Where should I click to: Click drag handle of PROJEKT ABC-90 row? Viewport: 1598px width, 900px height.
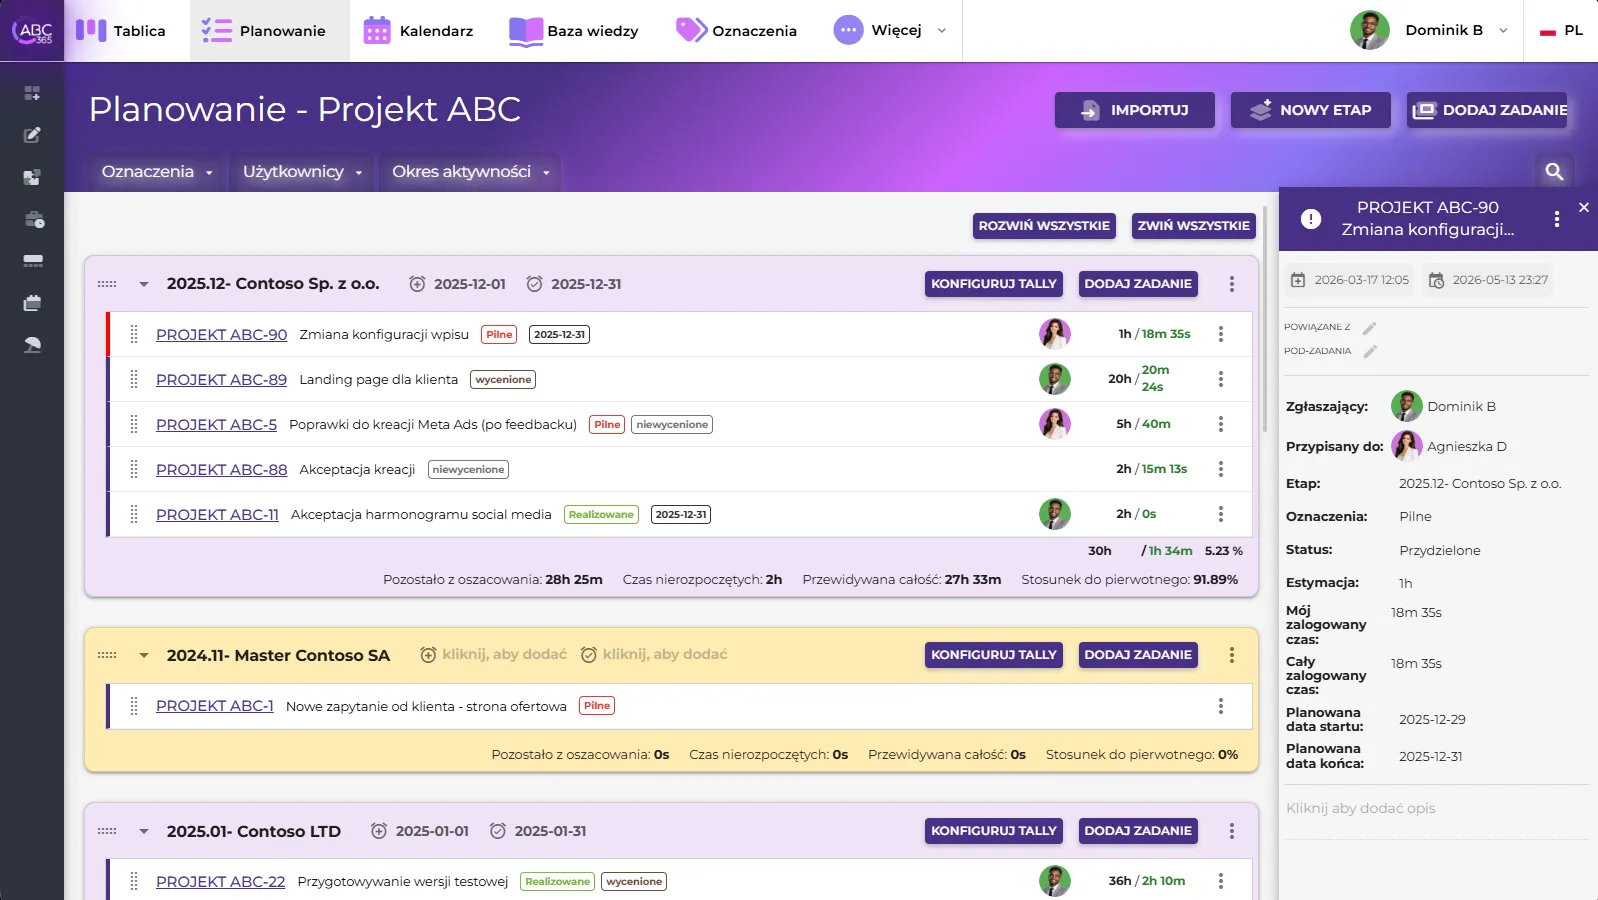coord(134,334)
